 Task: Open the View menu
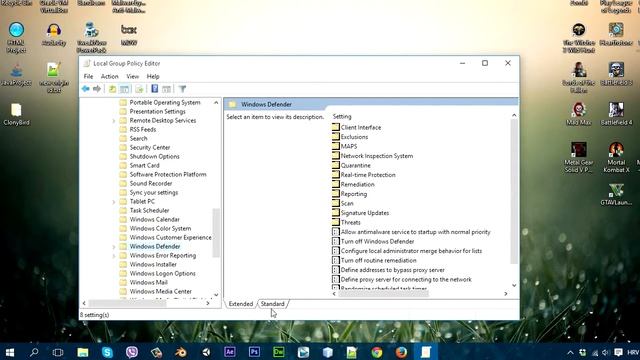pyautogui.click(x=132, y=76)
